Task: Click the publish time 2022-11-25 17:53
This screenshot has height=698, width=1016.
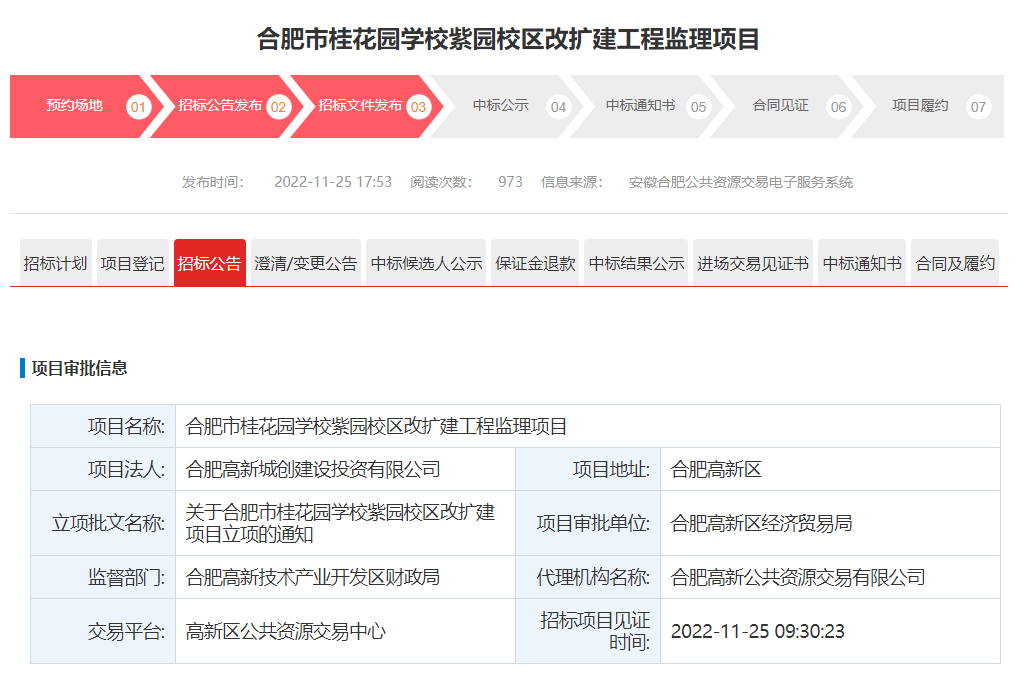Action: point(333,182)
